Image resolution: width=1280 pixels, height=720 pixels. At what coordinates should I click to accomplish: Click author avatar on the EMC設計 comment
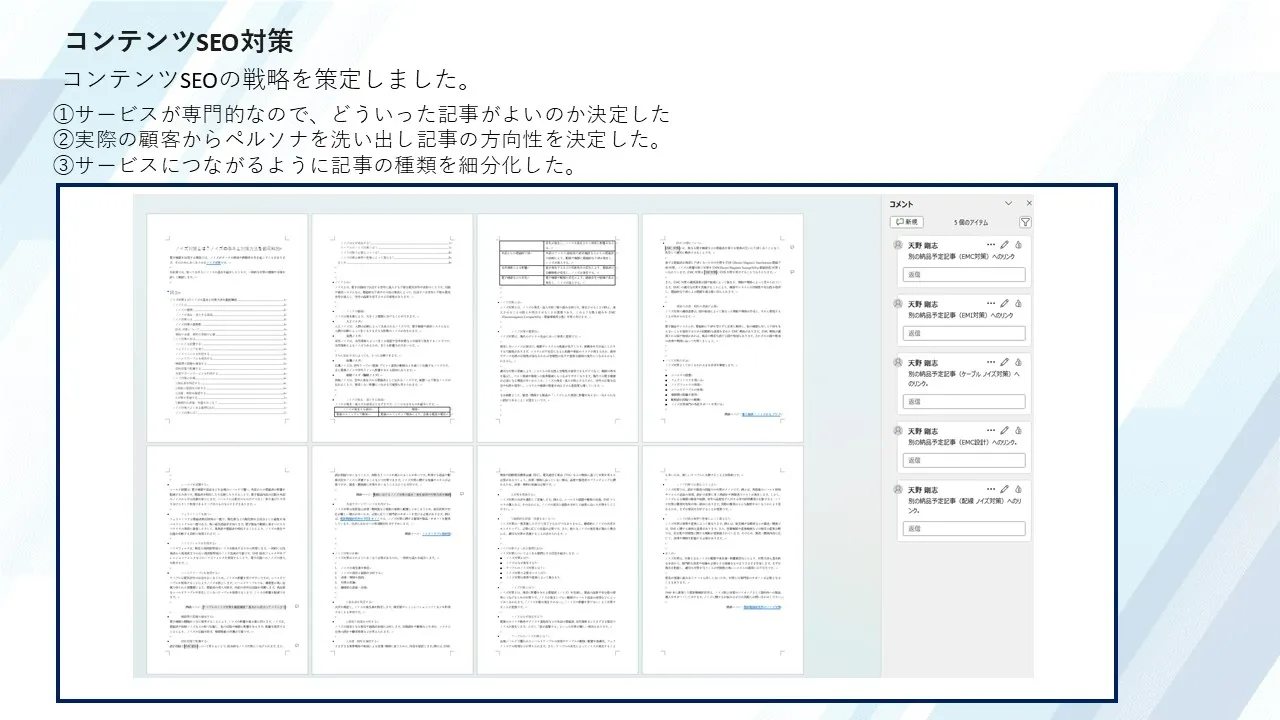(x=898, y=431)
